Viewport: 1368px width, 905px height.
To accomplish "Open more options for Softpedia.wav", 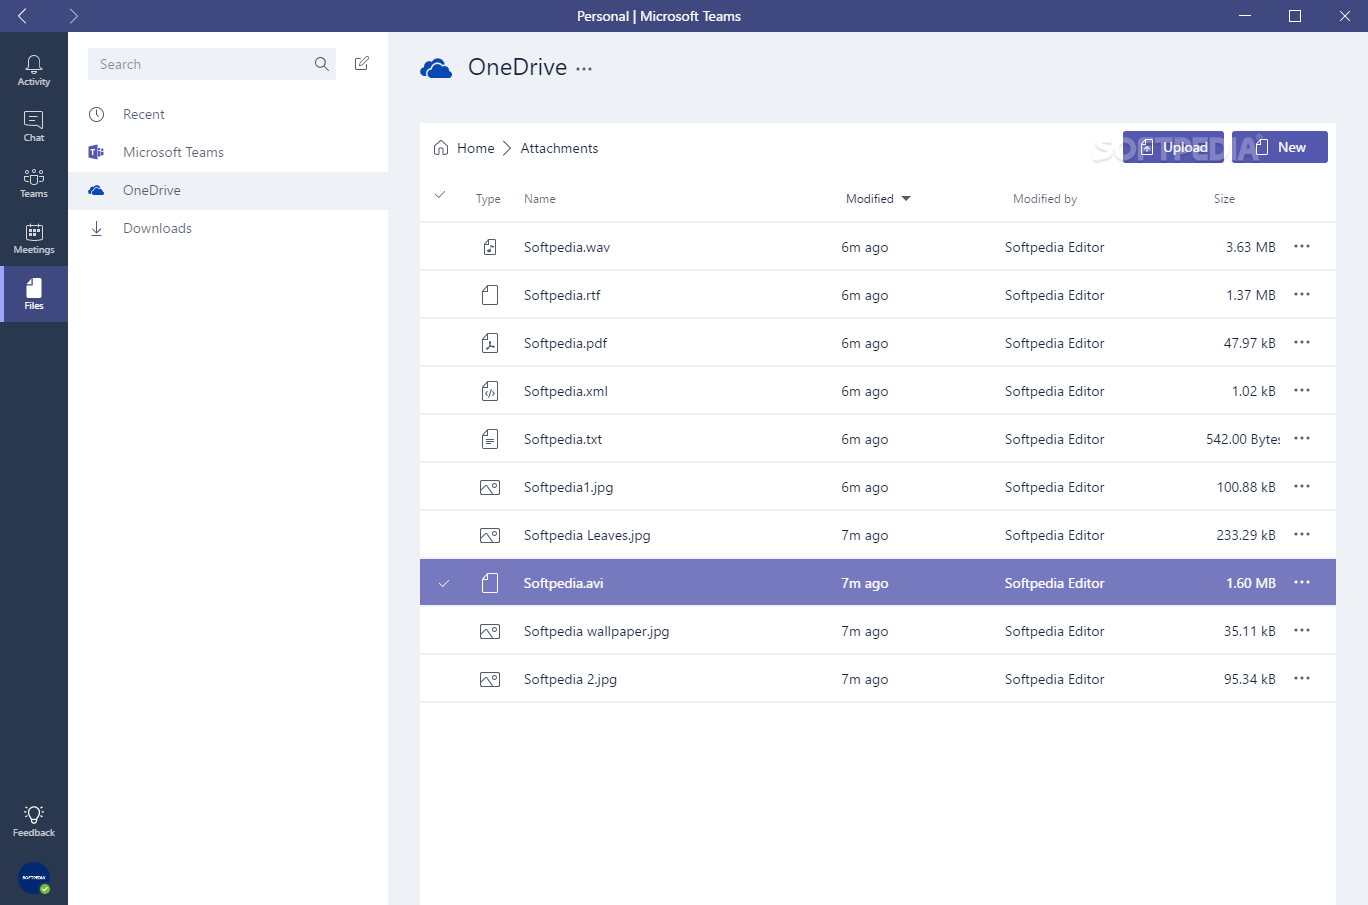I will point(1302,246).
